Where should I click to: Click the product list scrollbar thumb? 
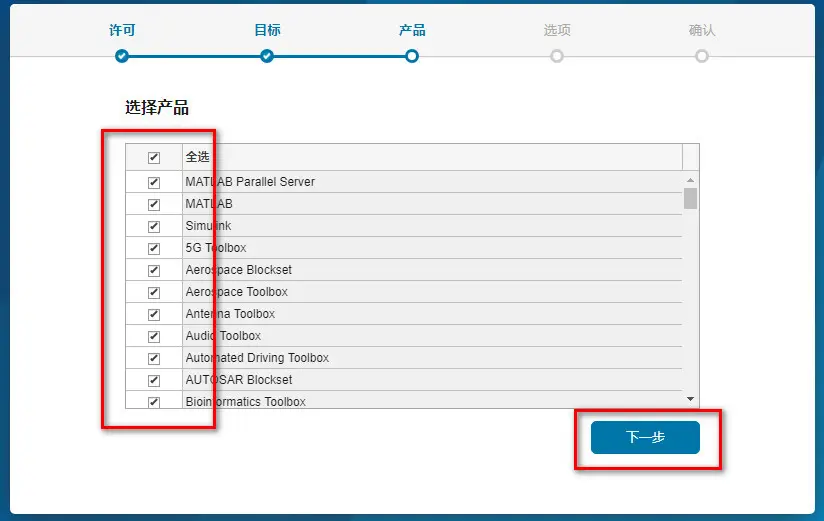(x=691, y=199)
